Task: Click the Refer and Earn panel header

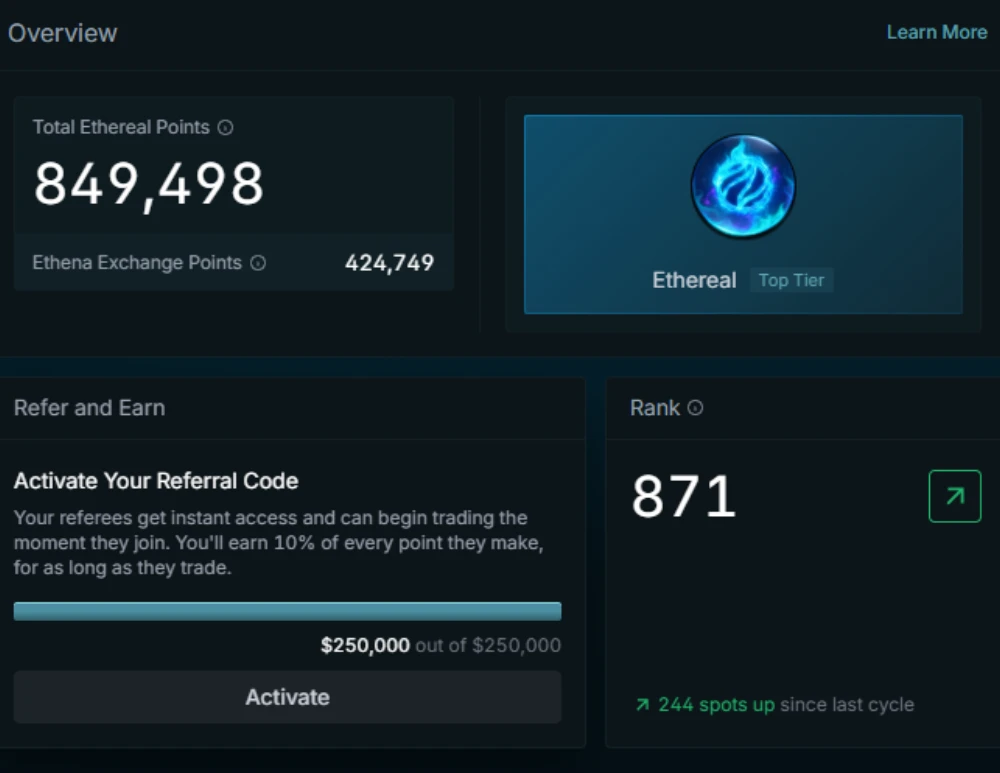Action: [x=90, y=408]
